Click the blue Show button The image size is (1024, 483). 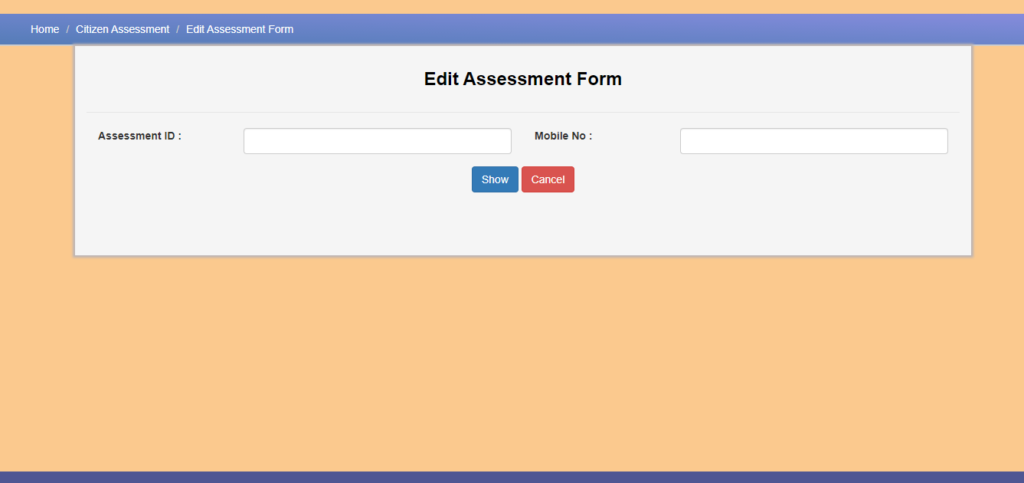point(495,179)
